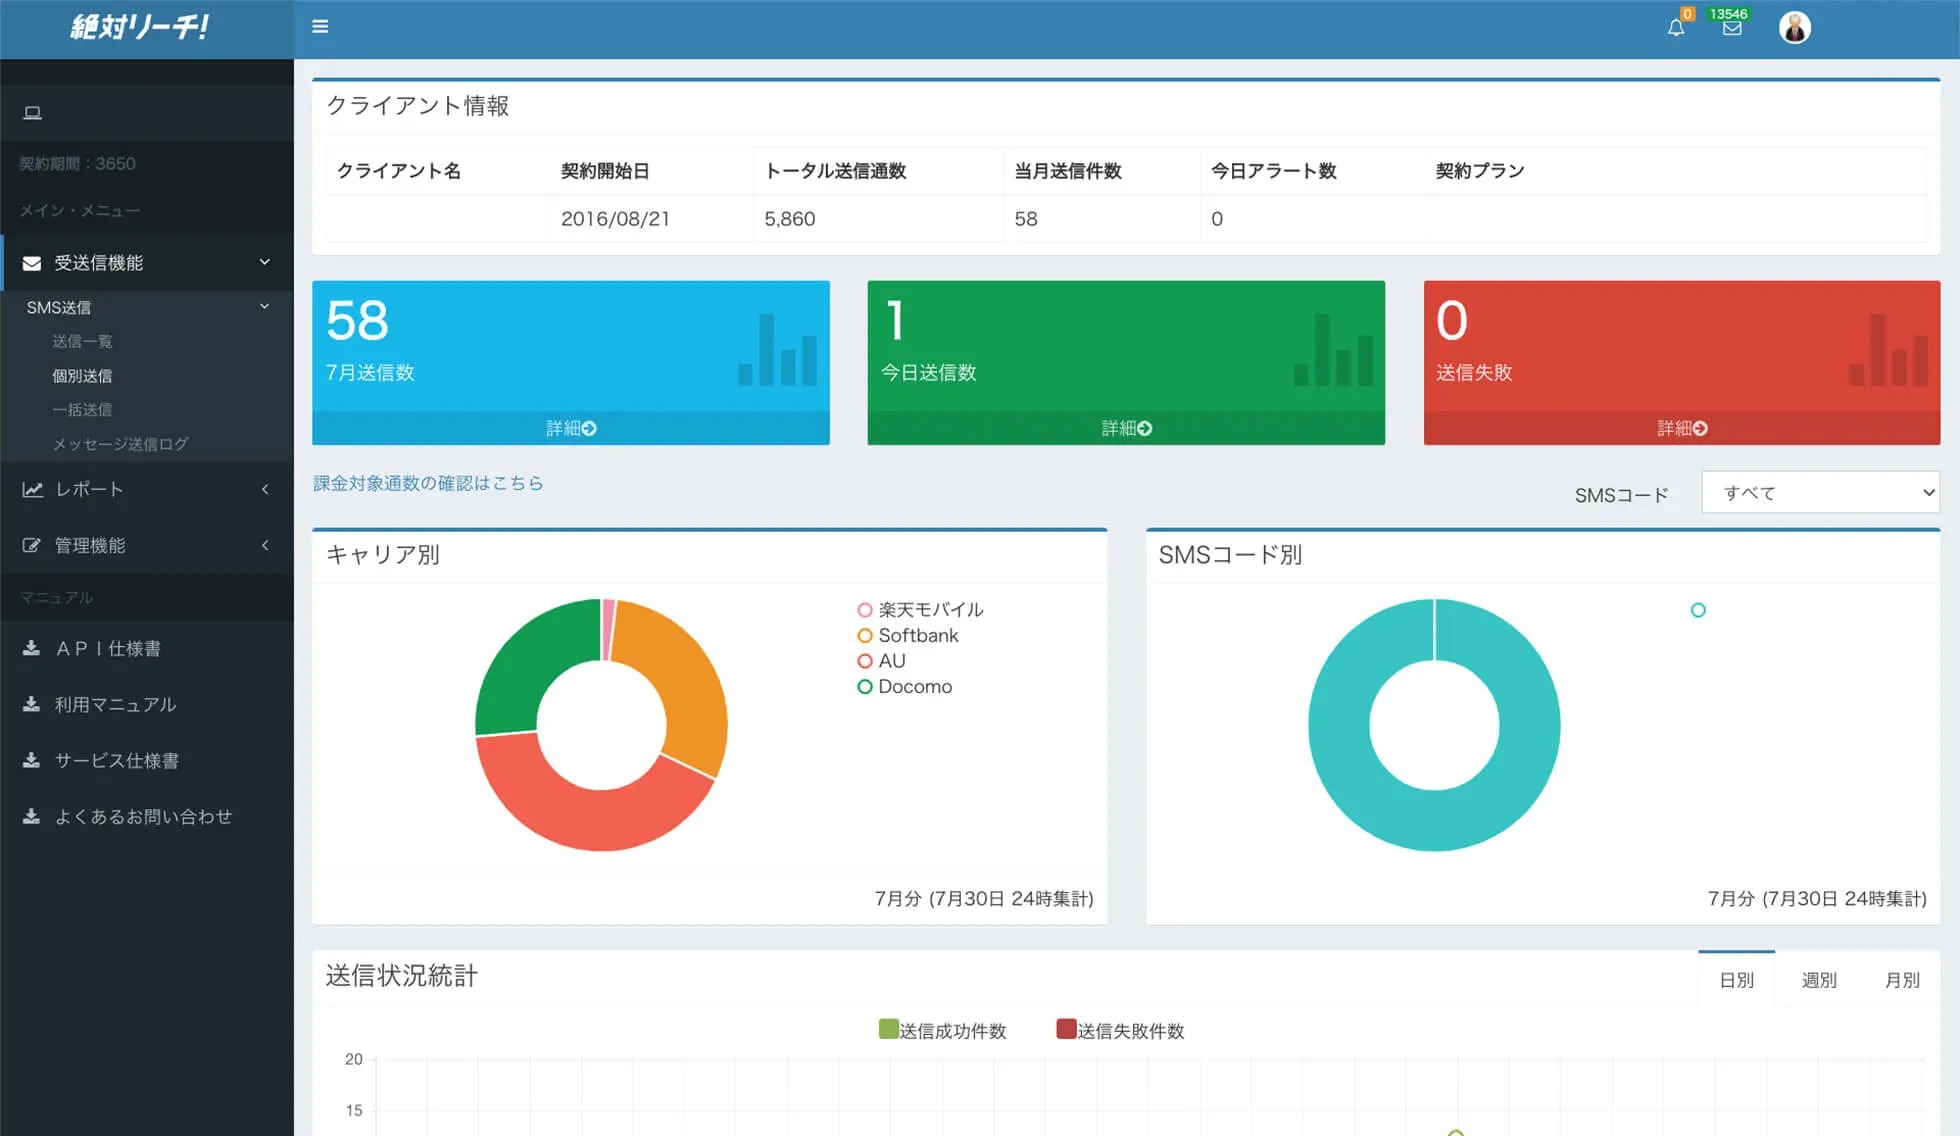This screenshot has height=1136, width=1960.
Task: Open the notification bell icon
Action: click(1676, 28)
